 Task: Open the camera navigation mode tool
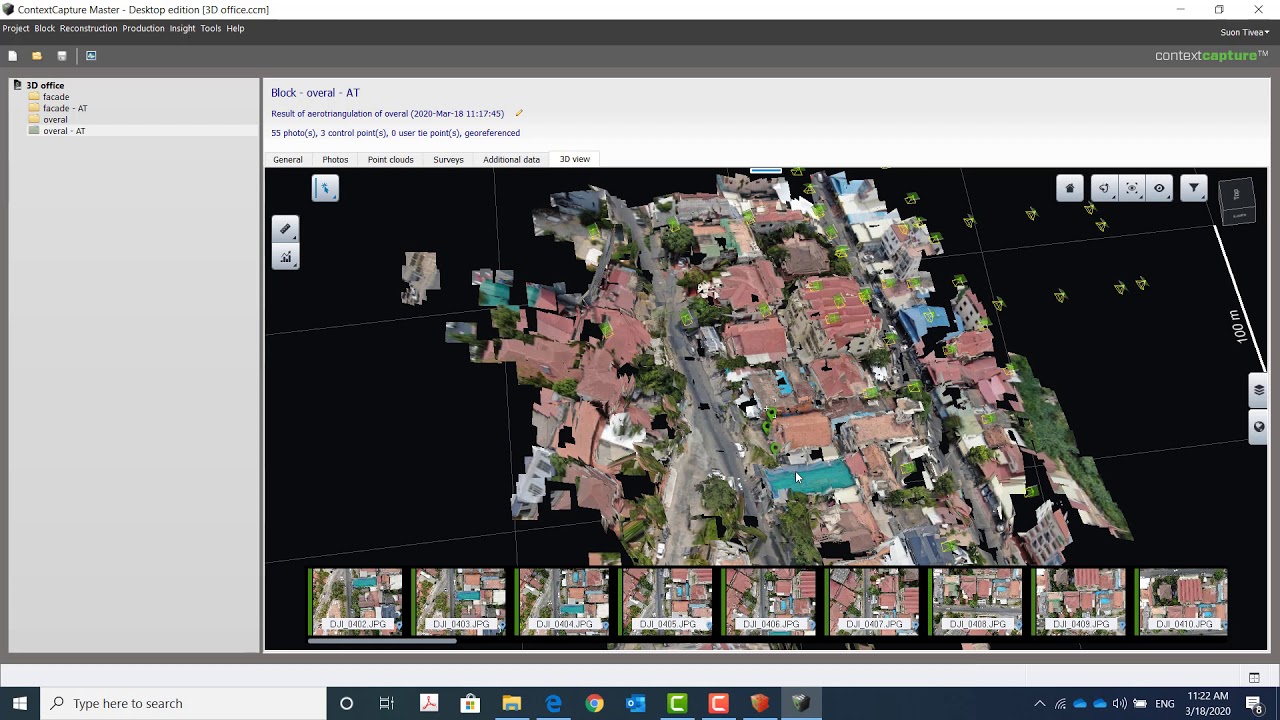[1104, 188]
